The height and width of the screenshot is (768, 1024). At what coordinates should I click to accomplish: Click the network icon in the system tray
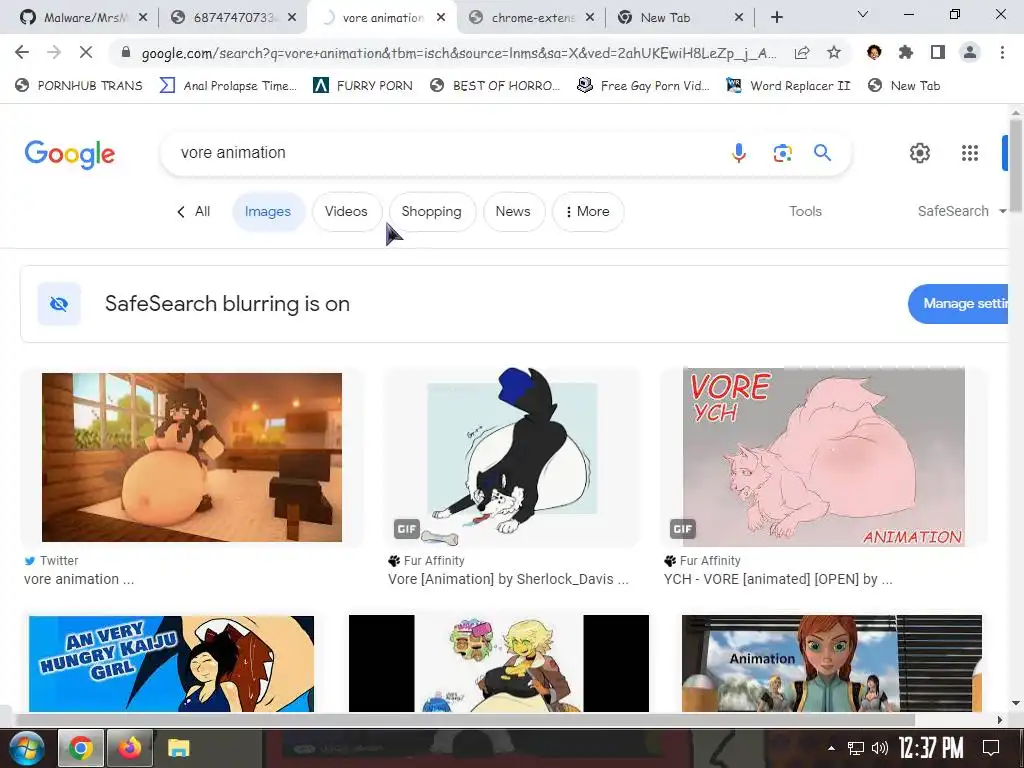click(856, 748)
